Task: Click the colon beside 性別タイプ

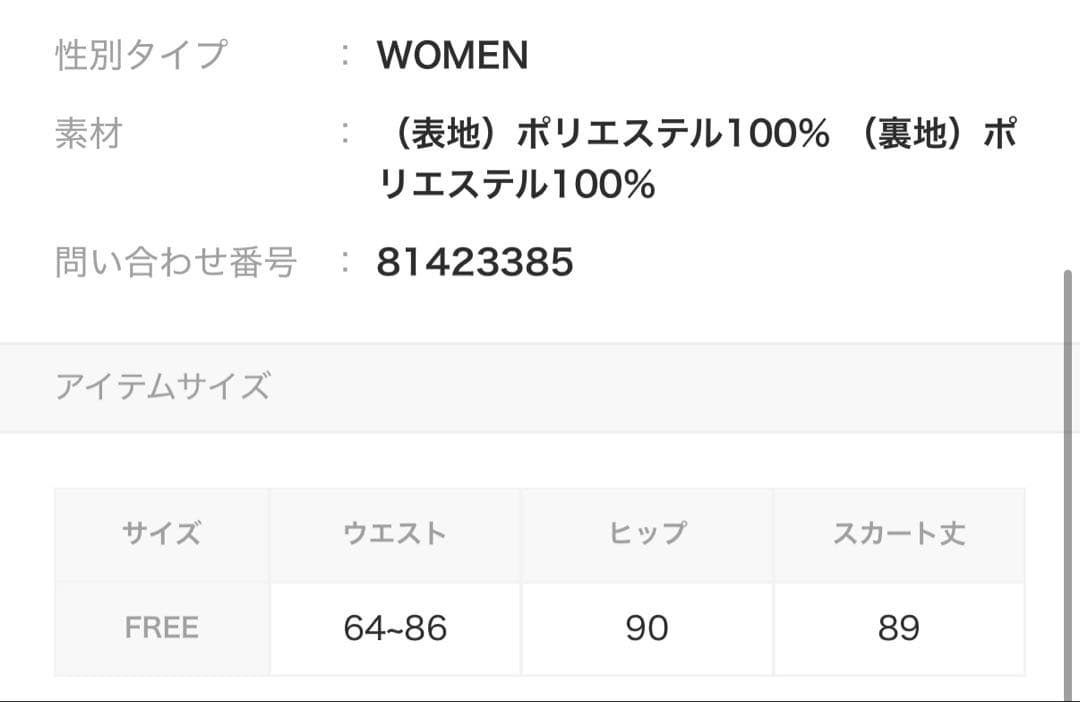Action: click(x=346, y=56)
